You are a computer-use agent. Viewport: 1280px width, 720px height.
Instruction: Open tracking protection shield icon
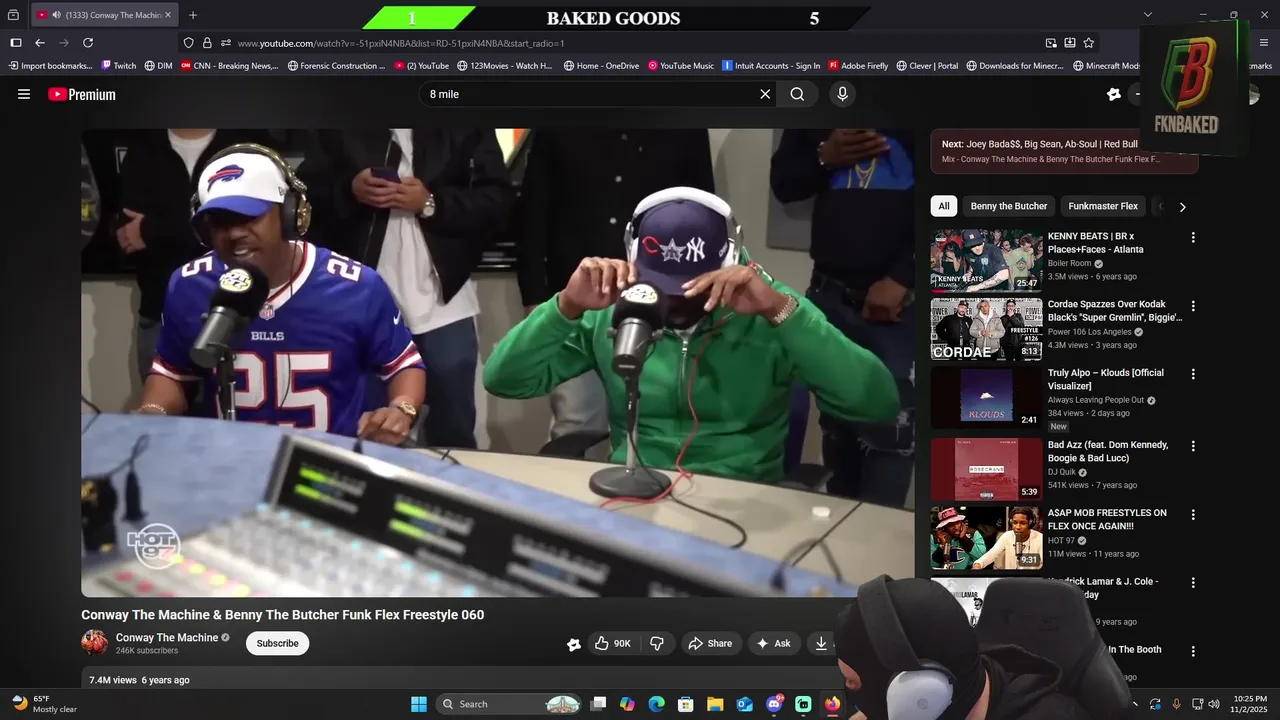pyautogui.click(x=189, y=43)
